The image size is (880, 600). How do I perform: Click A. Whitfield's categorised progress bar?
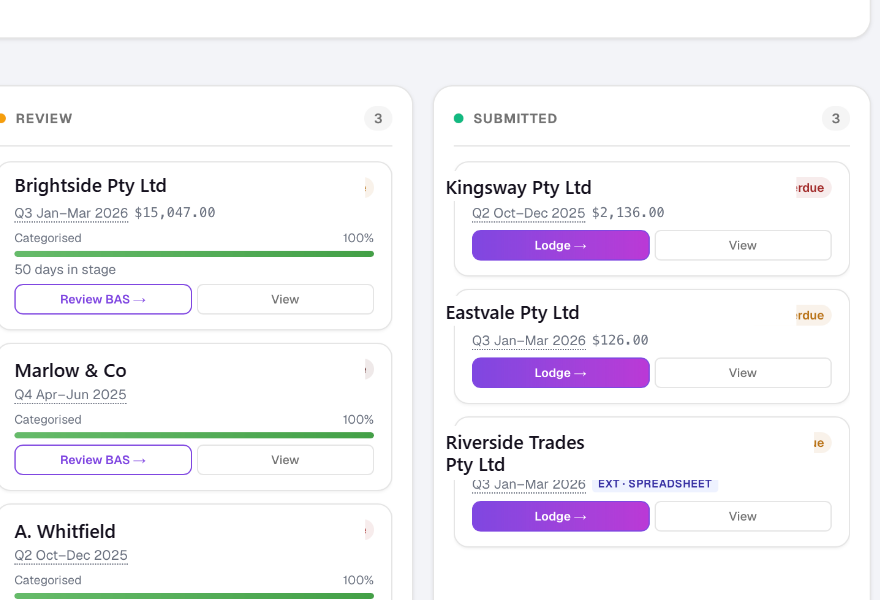194,596
